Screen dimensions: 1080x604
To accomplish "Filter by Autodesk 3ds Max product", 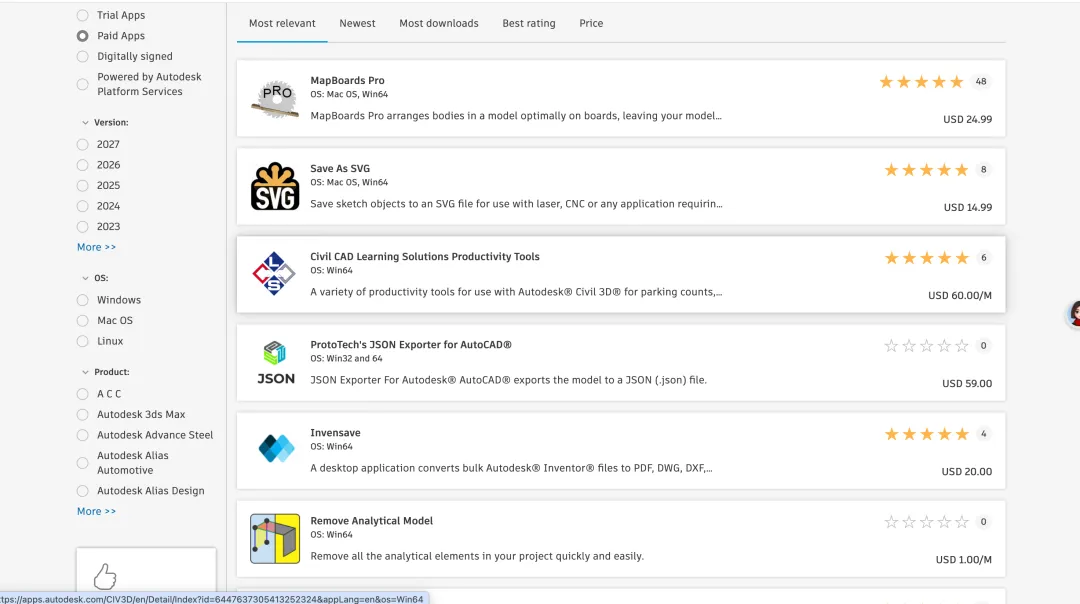I will [x=83, y=415].
